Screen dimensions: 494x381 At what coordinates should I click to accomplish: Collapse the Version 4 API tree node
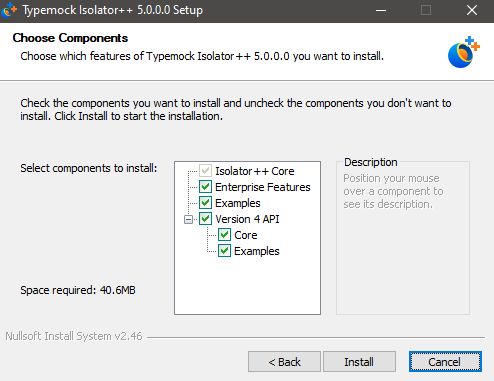tap(188, 219)
